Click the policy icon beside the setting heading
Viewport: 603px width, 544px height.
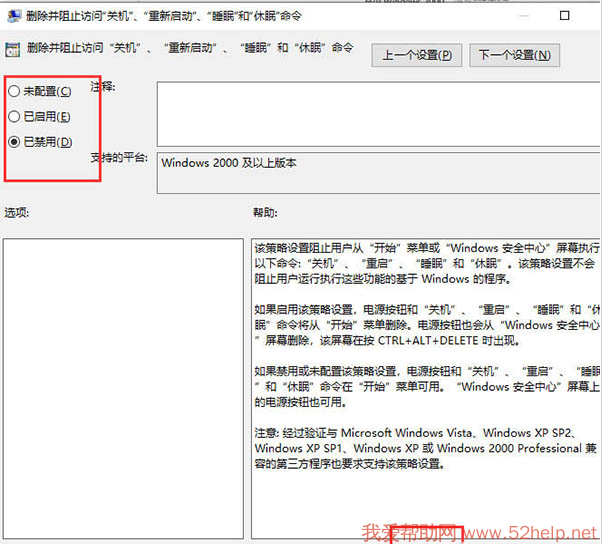pos(13,48)
